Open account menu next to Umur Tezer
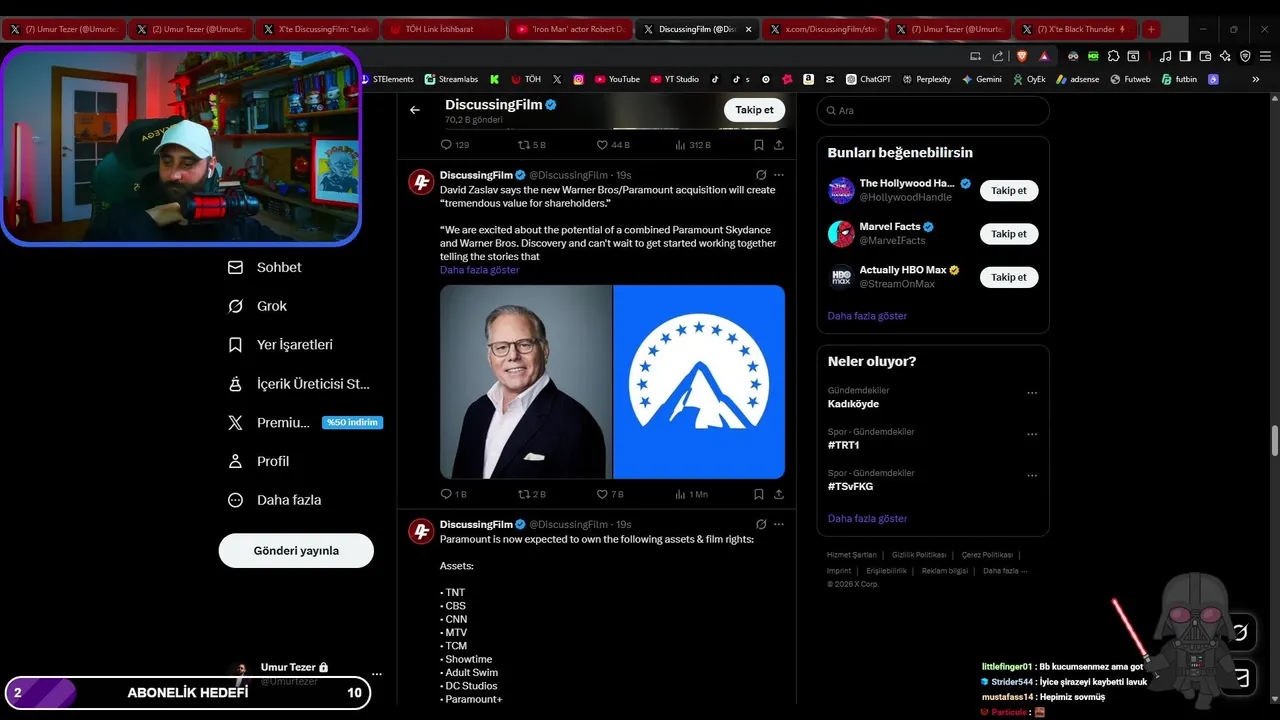This screenshot has width=1280, height=720. (377, 674)
